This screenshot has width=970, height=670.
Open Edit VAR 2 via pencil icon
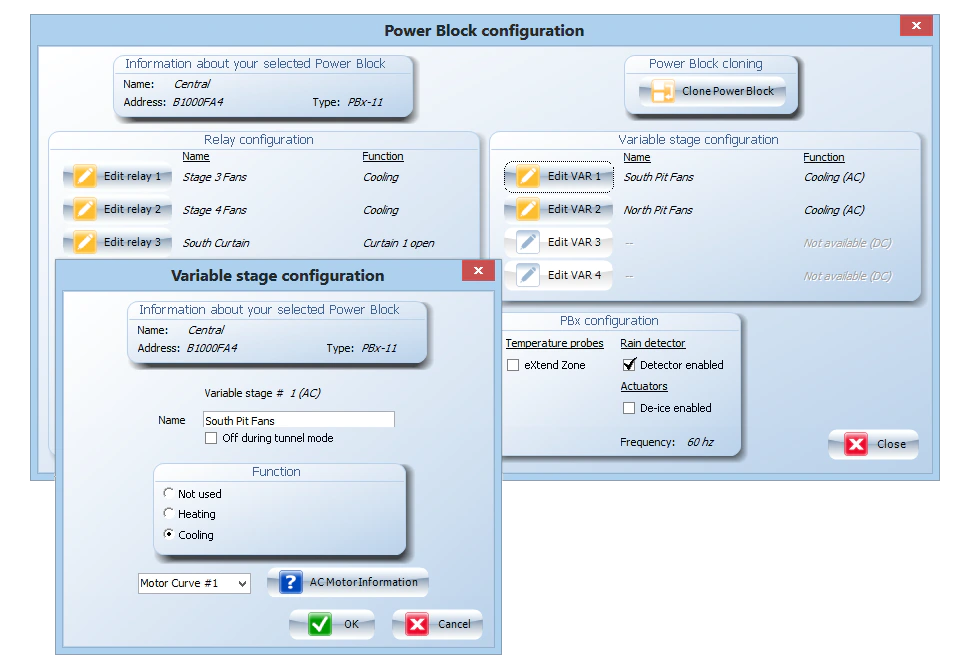point(528,210)
